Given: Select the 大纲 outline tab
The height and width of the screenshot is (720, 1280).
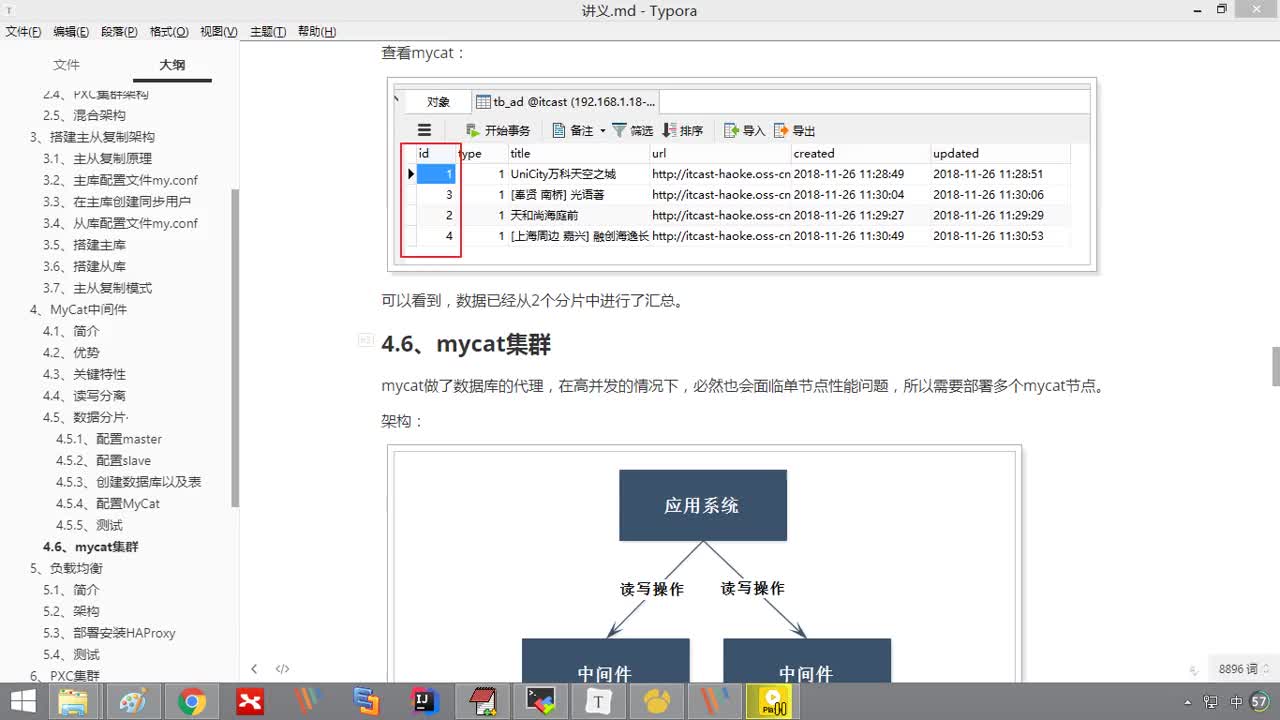Looking at the screenshot, I should [x=172, y=65].
